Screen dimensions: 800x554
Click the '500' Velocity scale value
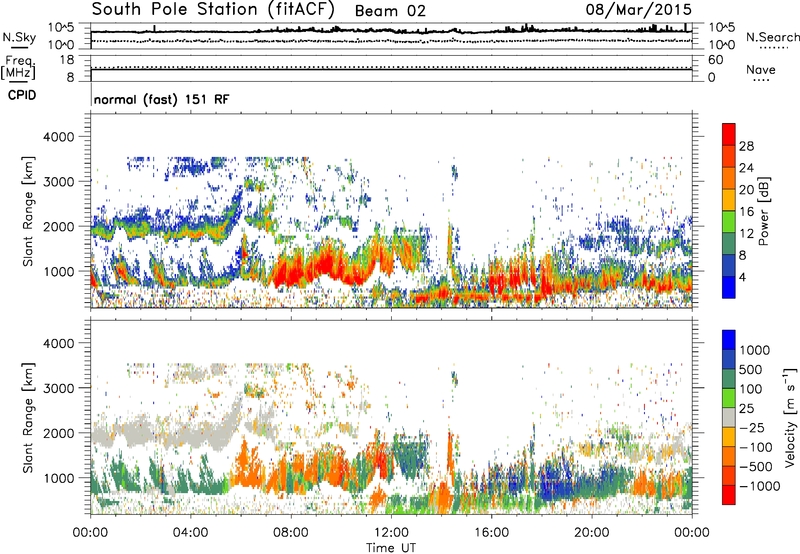click(751, 369)
